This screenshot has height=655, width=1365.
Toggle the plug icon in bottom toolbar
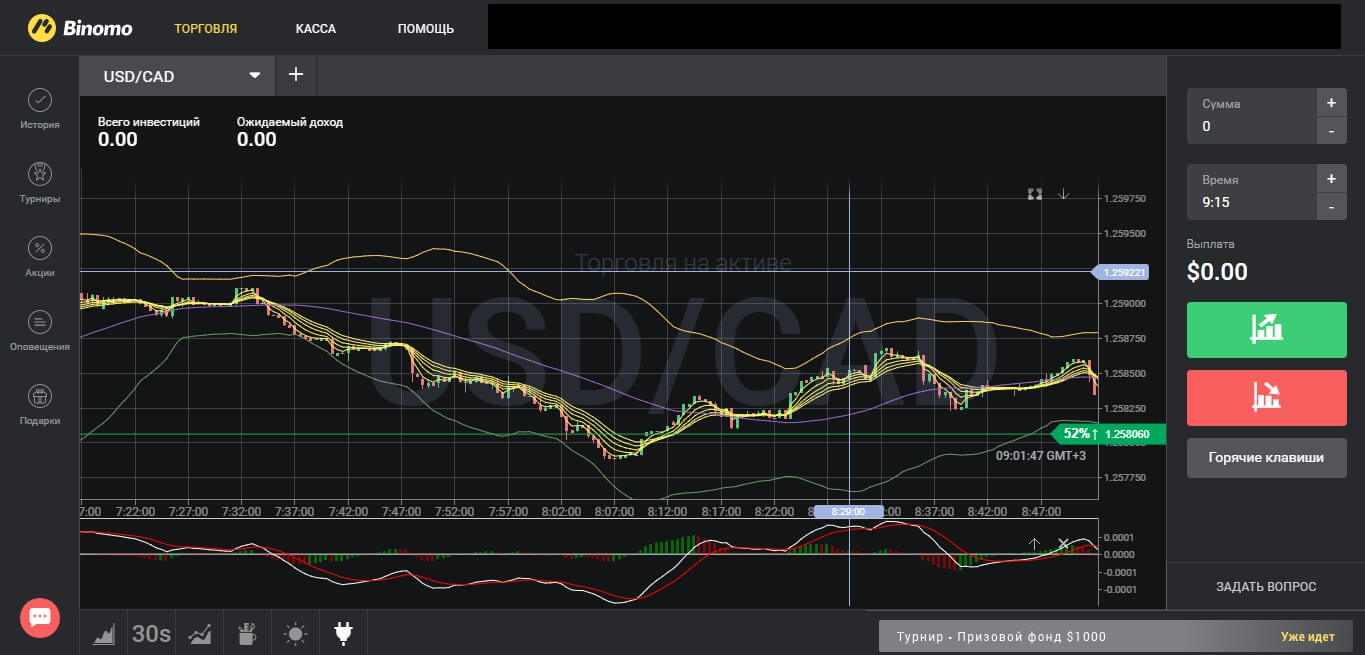(343, 633)
